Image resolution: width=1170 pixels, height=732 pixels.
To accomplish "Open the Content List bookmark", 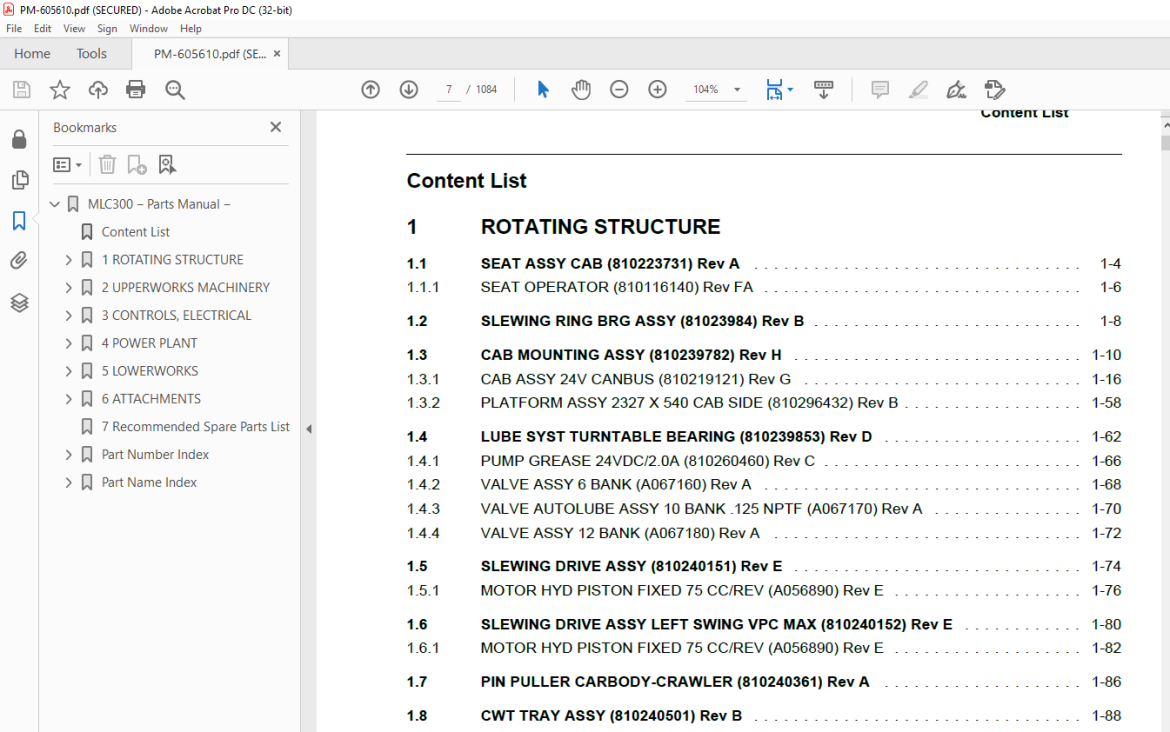I will point(135,232).
